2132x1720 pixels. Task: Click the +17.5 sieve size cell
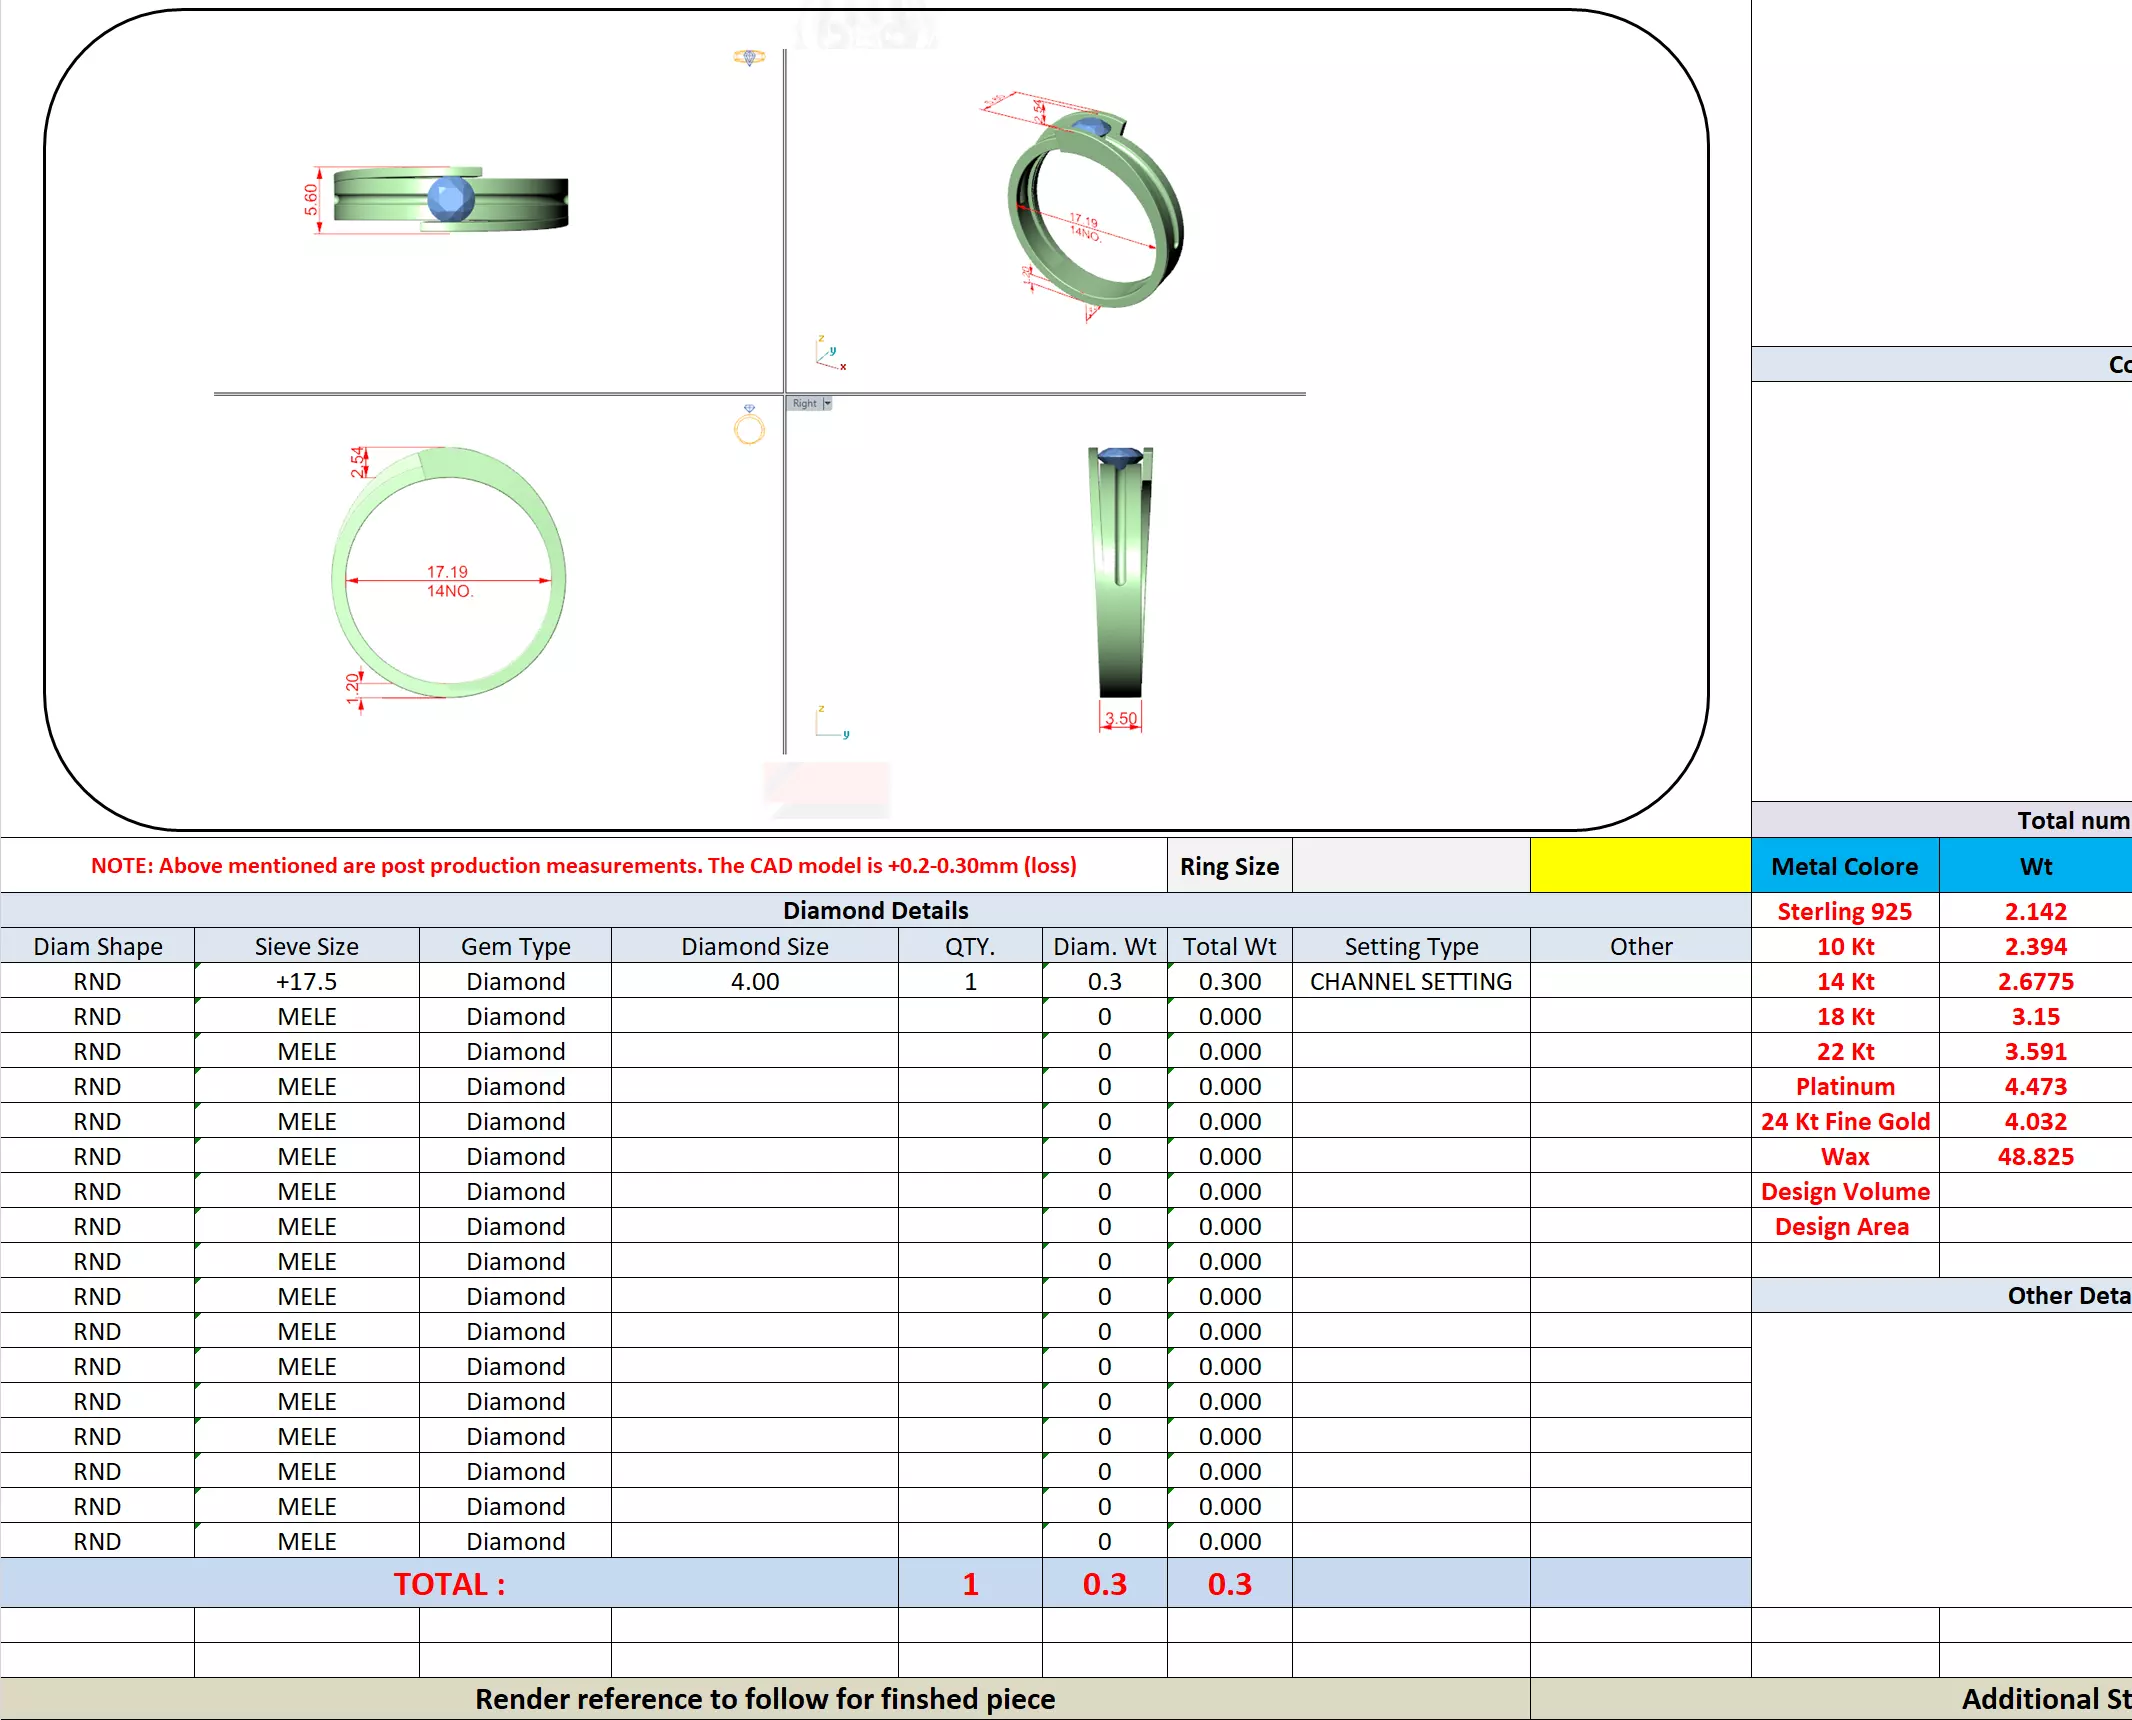(306, 981)
